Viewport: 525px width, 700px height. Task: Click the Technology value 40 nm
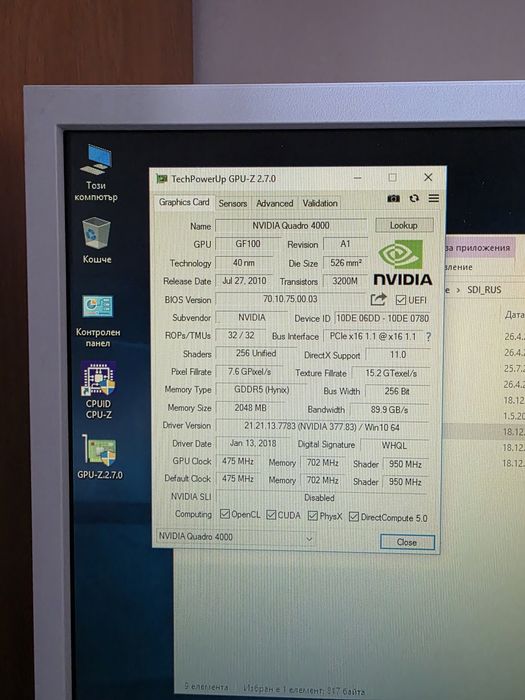[244, 262]
